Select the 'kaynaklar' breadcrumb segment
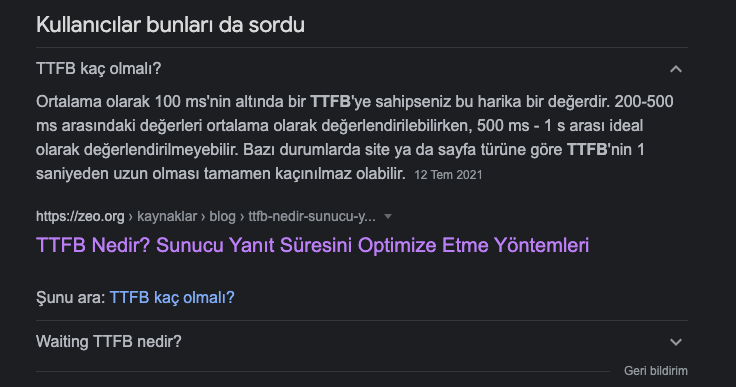The width and height of the screenshot is (736, 387). click(167, 217)
